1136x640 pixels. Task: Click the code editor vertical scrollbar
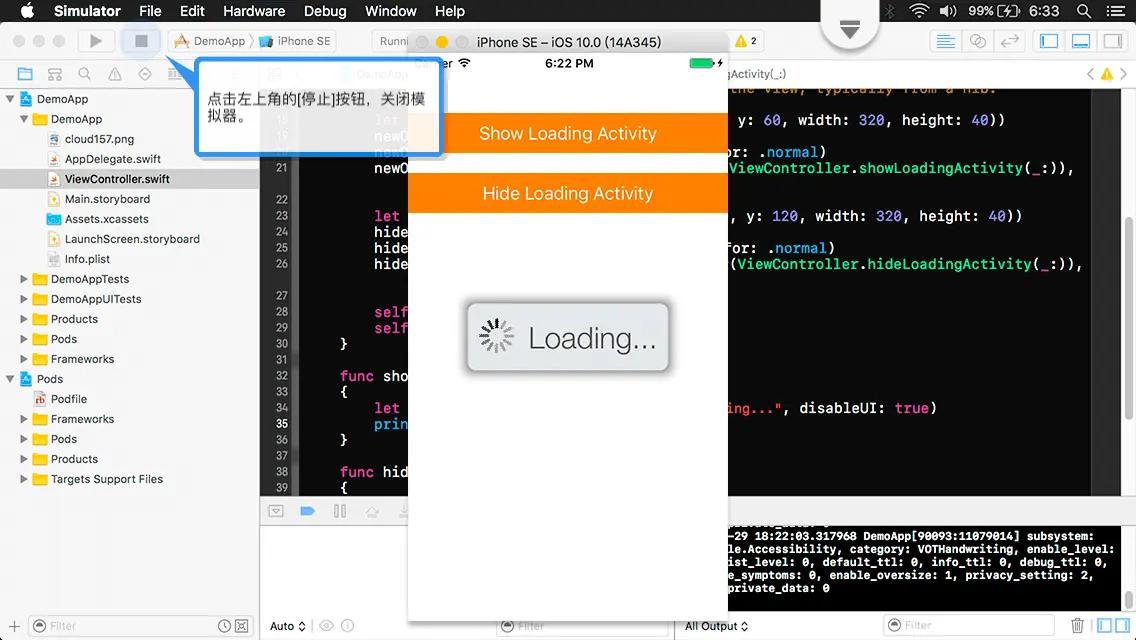[1129, 317]
